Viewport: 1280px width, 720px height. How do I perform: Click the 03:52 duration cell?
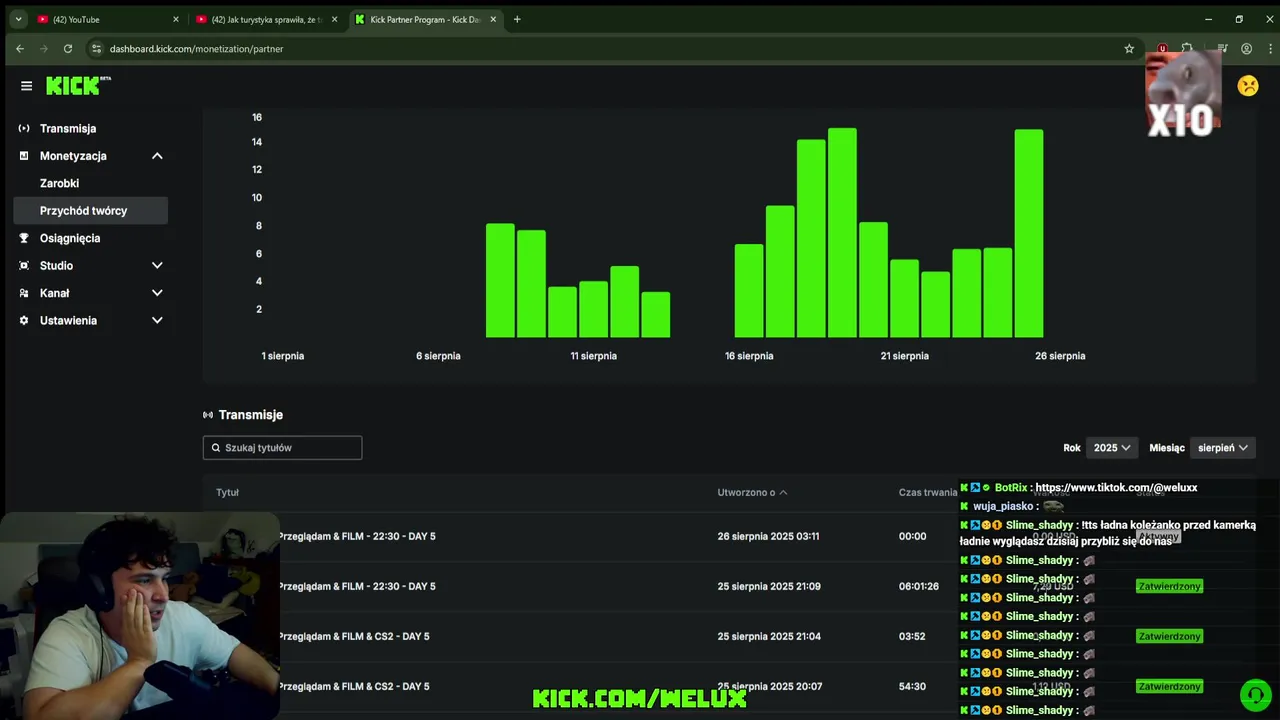[x=912, y=637]
